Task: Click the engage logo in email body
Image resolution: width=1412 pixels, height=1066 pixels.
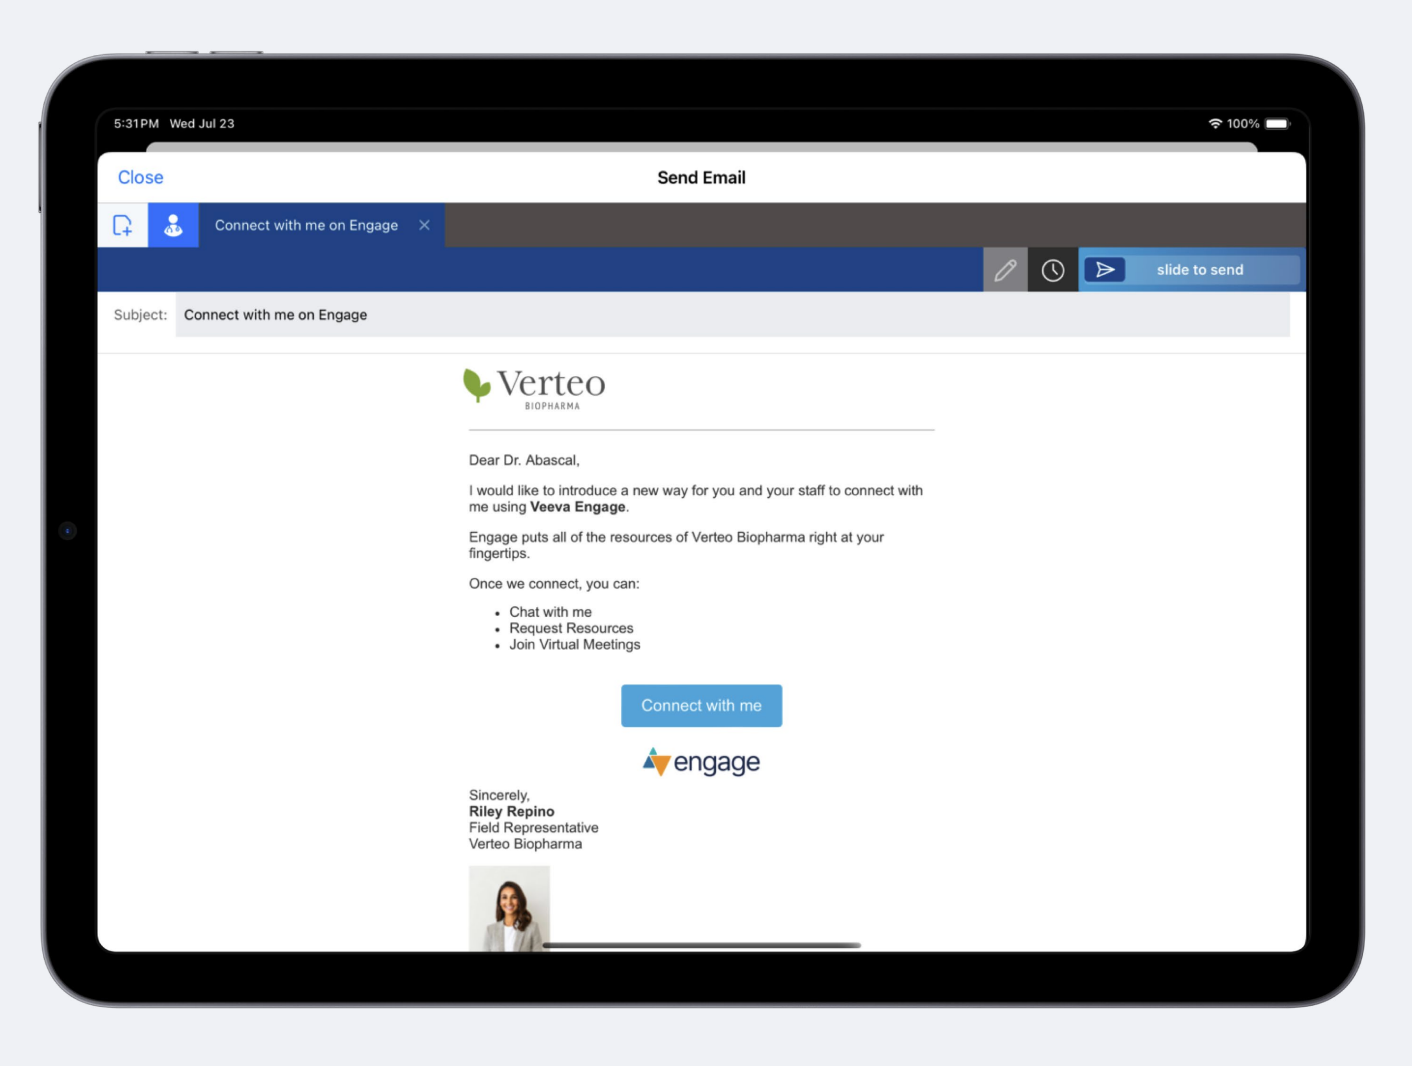Action: (701, 762)
